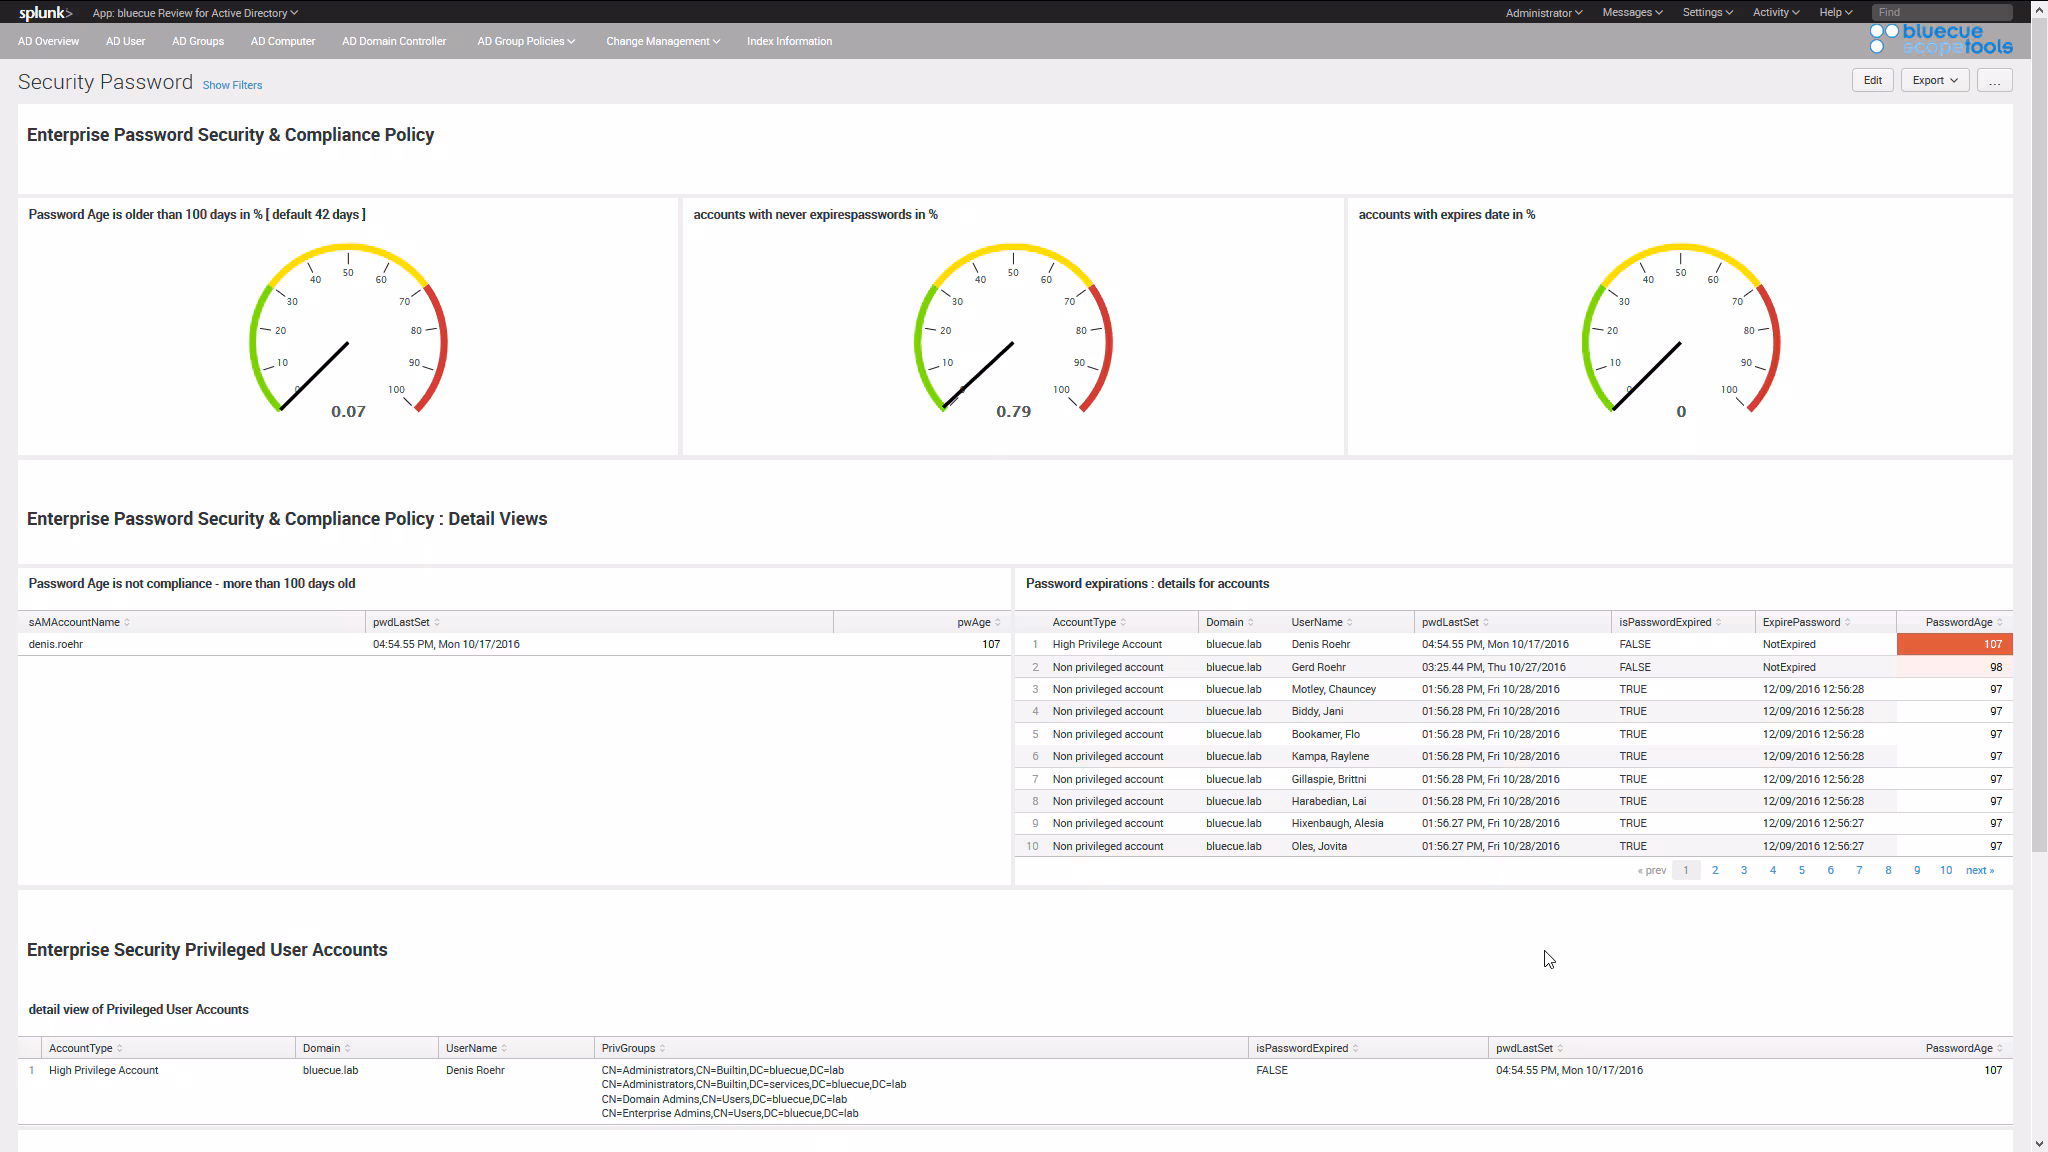Screen dimensions: 2048x1152
Task: Click the Show Filters link
Action: pyautogui.click(x=232, y=85)
